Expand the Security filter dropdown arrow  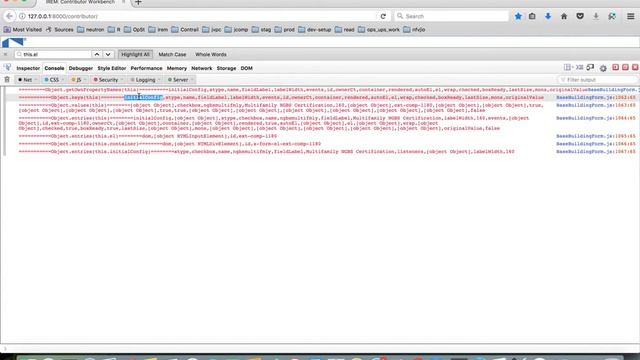(x=122, y=80)
